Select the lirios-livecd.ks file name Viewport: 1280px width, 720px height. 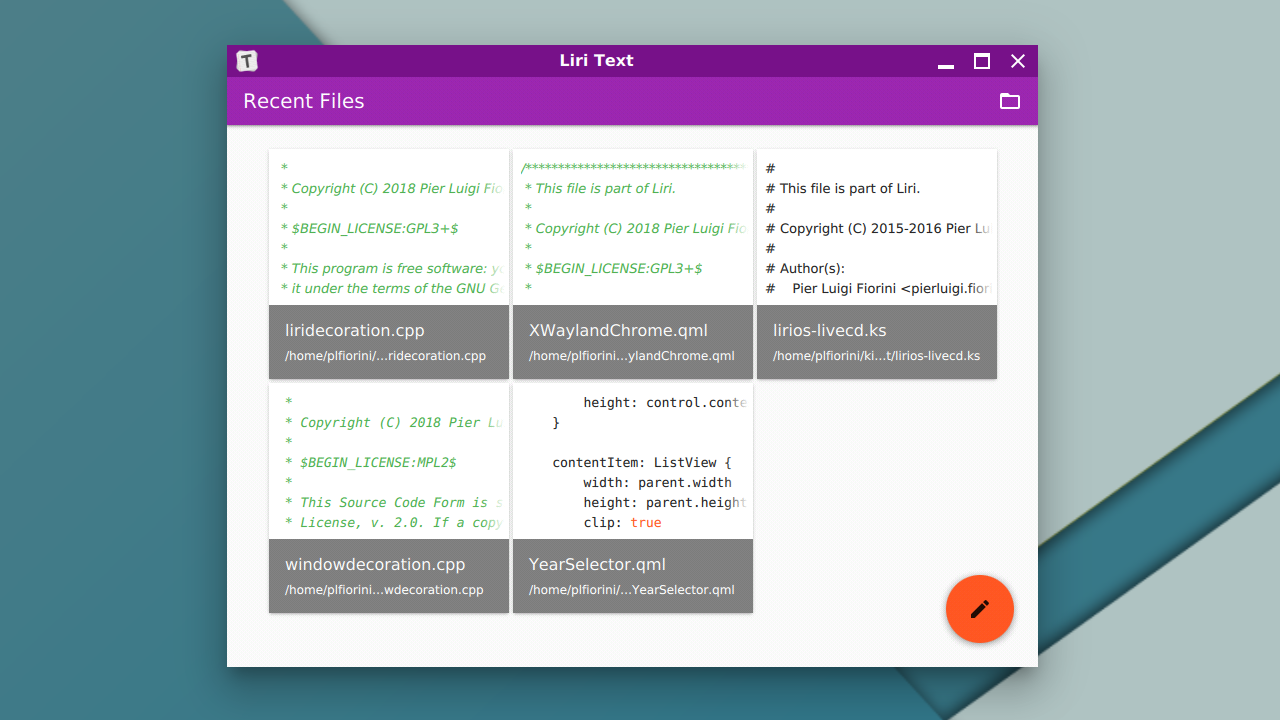tap(830, 330)
